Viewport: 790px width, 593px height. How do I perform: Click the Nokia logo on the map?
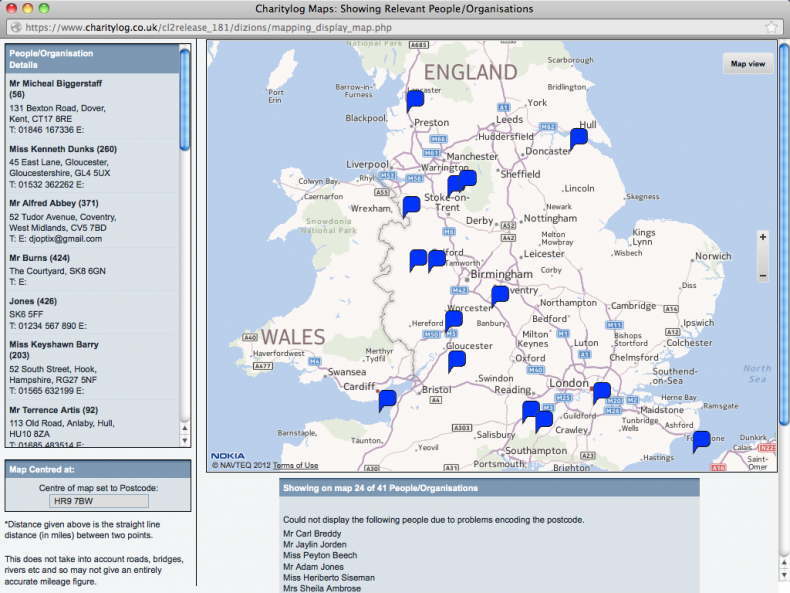coord(228,455)
